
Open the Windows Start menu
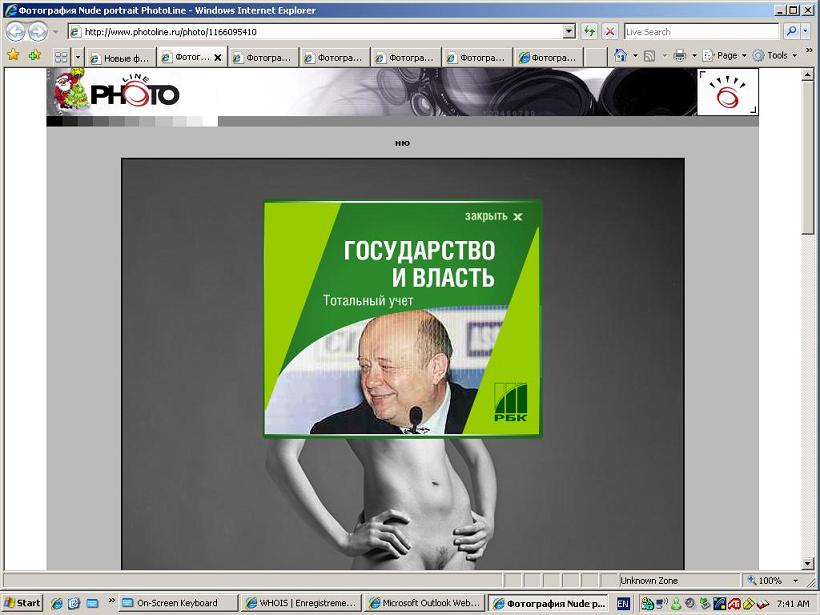pyautogui.click(x=22, y=603)
